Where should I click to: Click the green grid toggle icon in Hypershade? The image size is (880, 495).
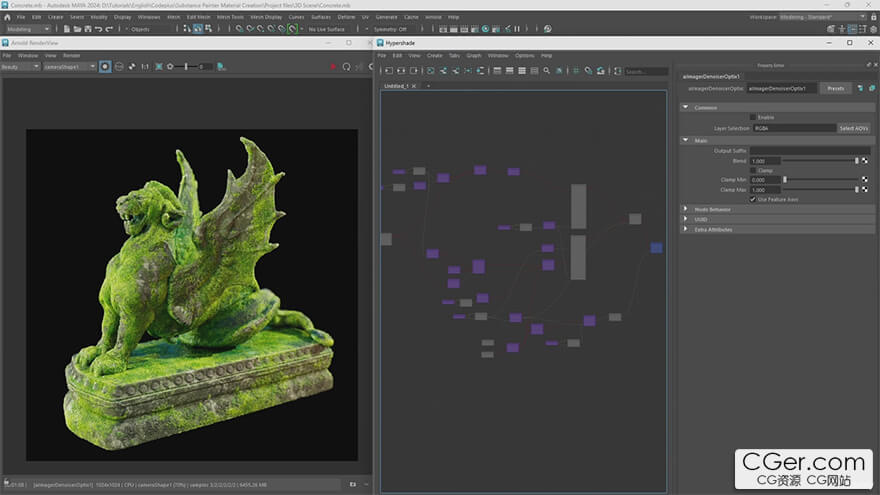[x=576, y=71]
